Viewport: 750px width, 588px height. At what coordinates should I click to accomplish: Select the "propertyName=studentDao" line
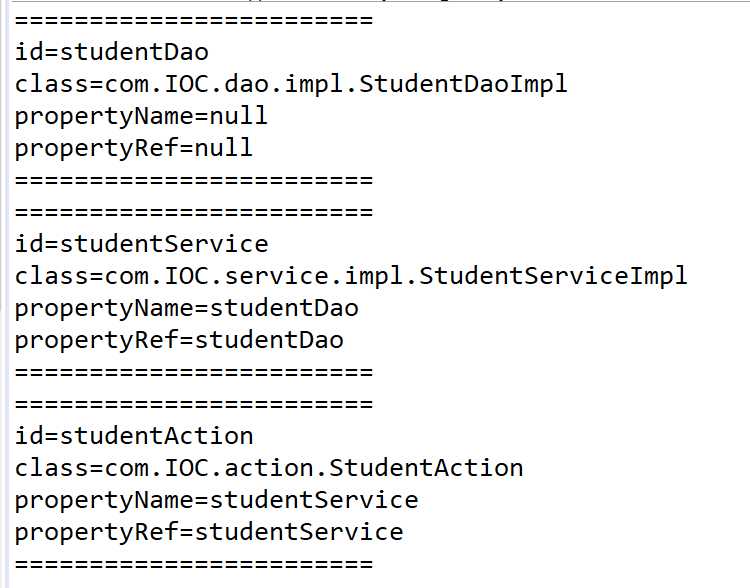pos(186,308)
